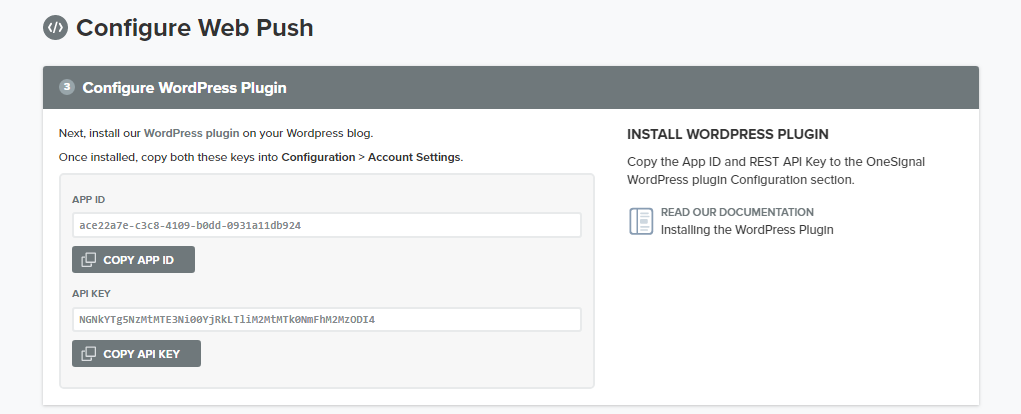The width and height of the screenshot is (1021, 414).
Task: Click the API KEY field label
Action: coord(91,294)
